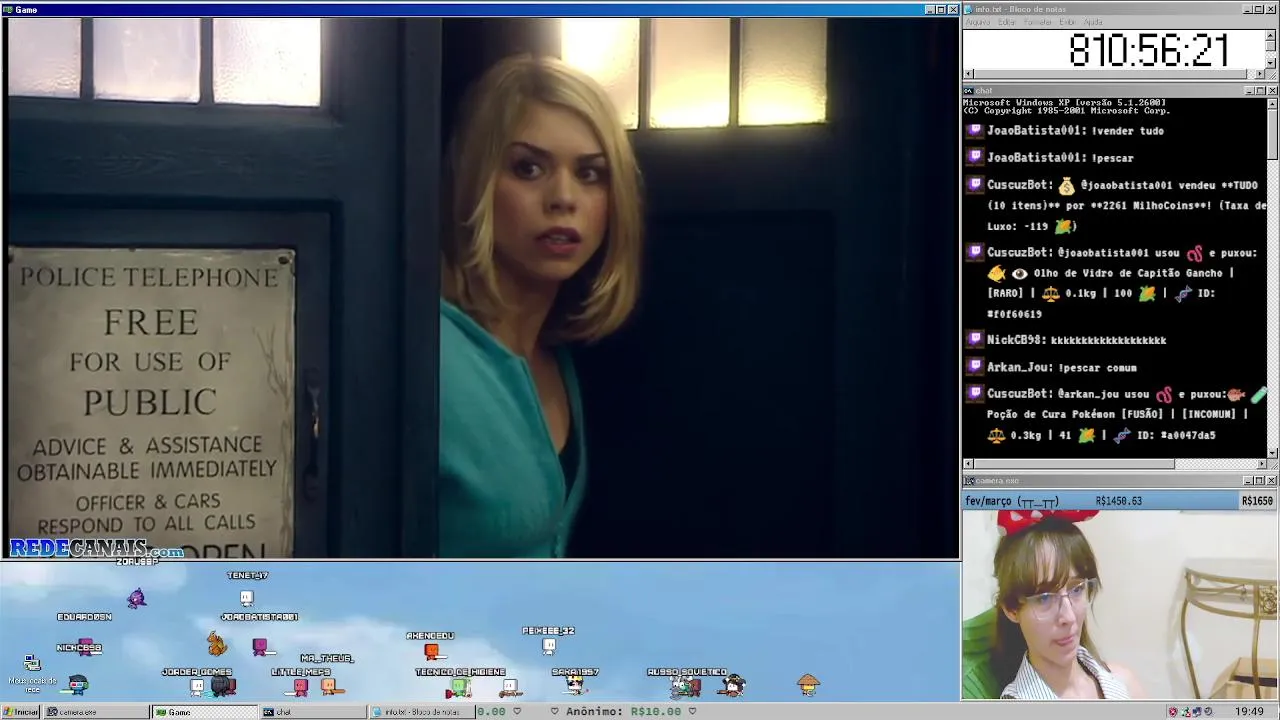1280x720 pixels.
Task: Click Arkan_Jou username in chat
Action: tap(1019, 367)
